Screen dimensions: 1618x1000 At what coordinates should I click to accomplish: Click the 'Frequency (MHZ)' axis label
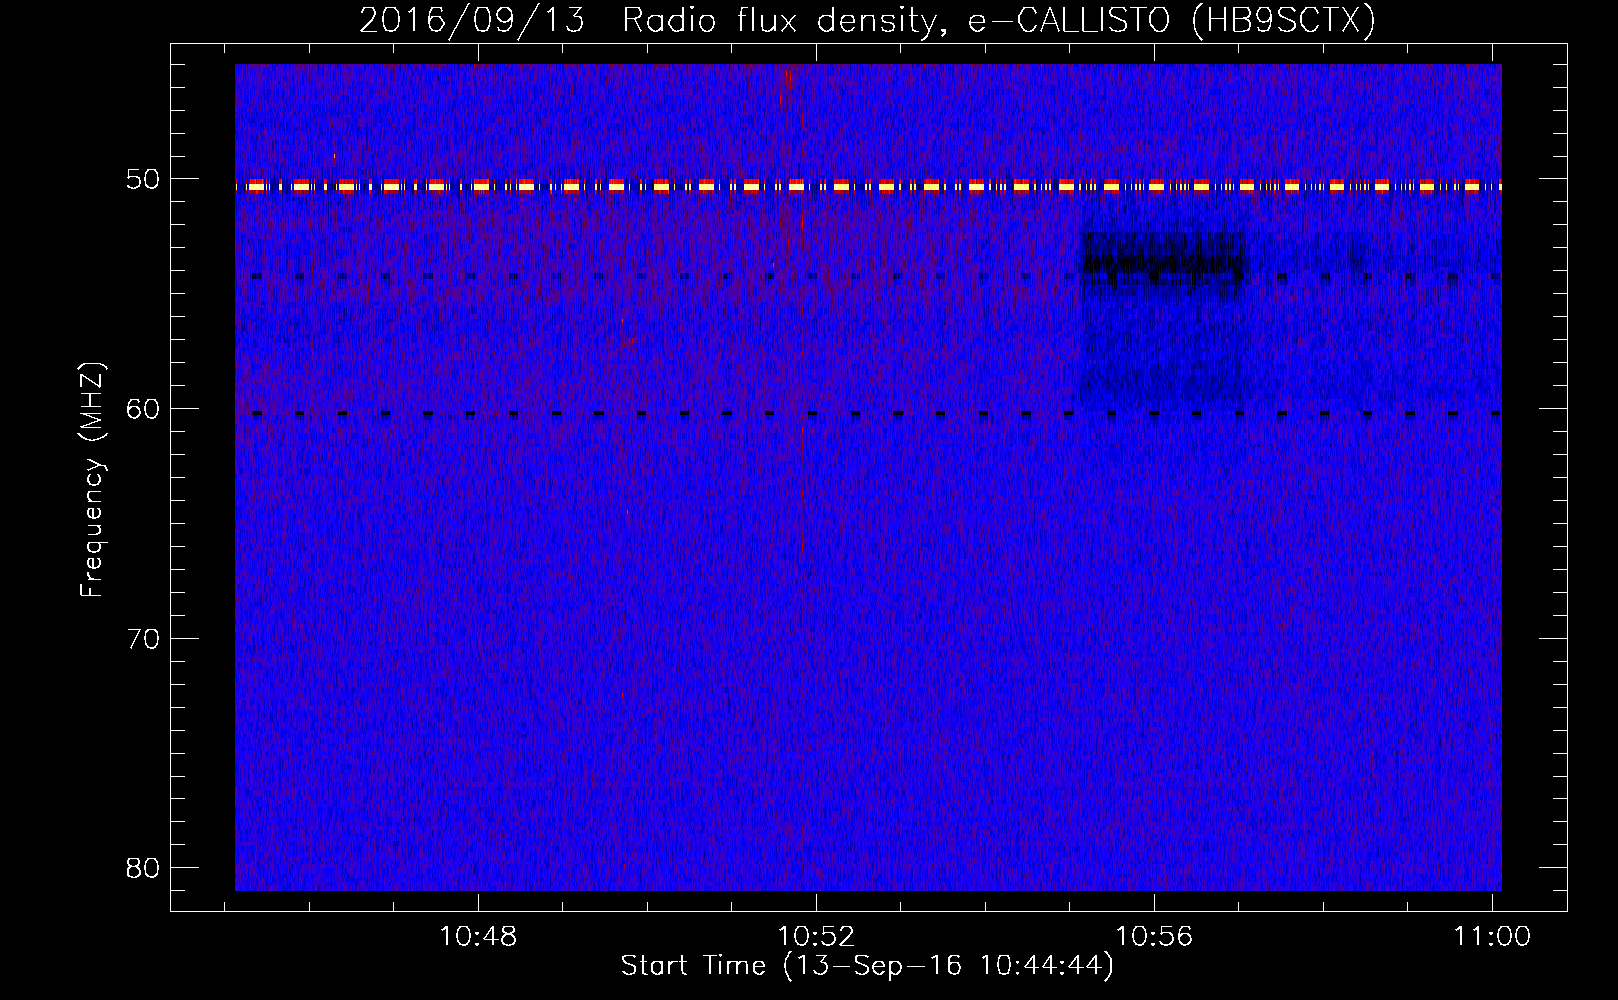coord(92,480)
